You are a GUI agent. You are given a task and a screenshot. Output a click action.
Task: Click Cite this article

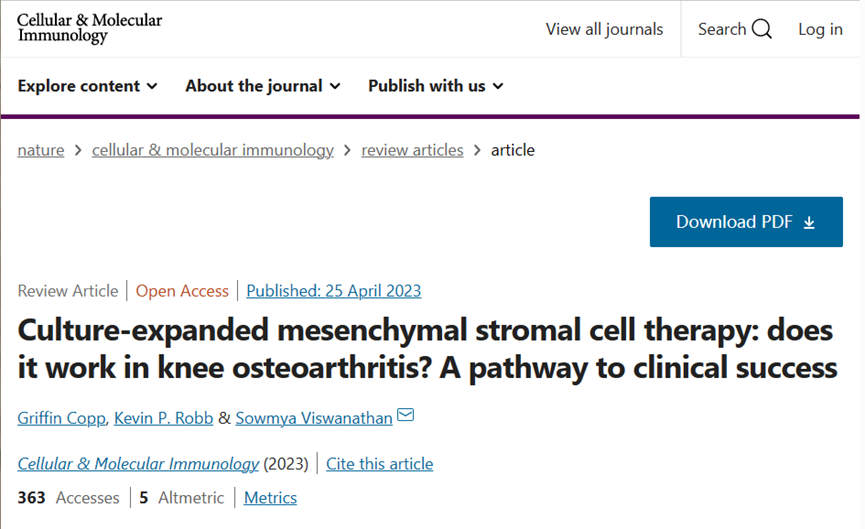point(380,464)
